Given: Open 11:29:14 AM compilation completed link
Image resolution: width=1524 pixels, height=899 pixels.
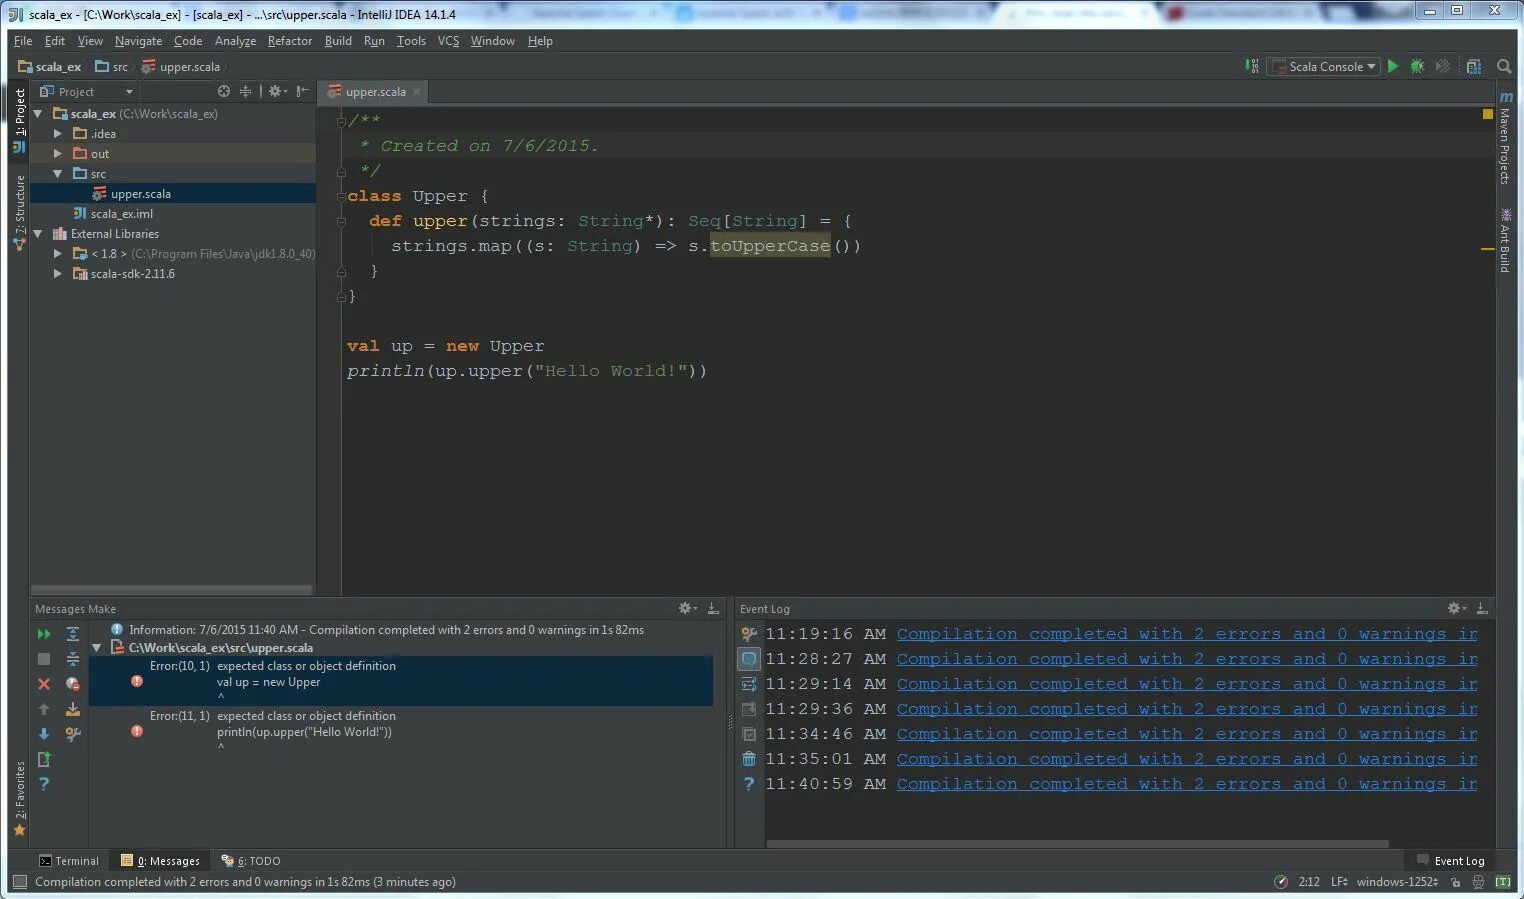Looking at the screenshot, I should tap(1187, 684).
